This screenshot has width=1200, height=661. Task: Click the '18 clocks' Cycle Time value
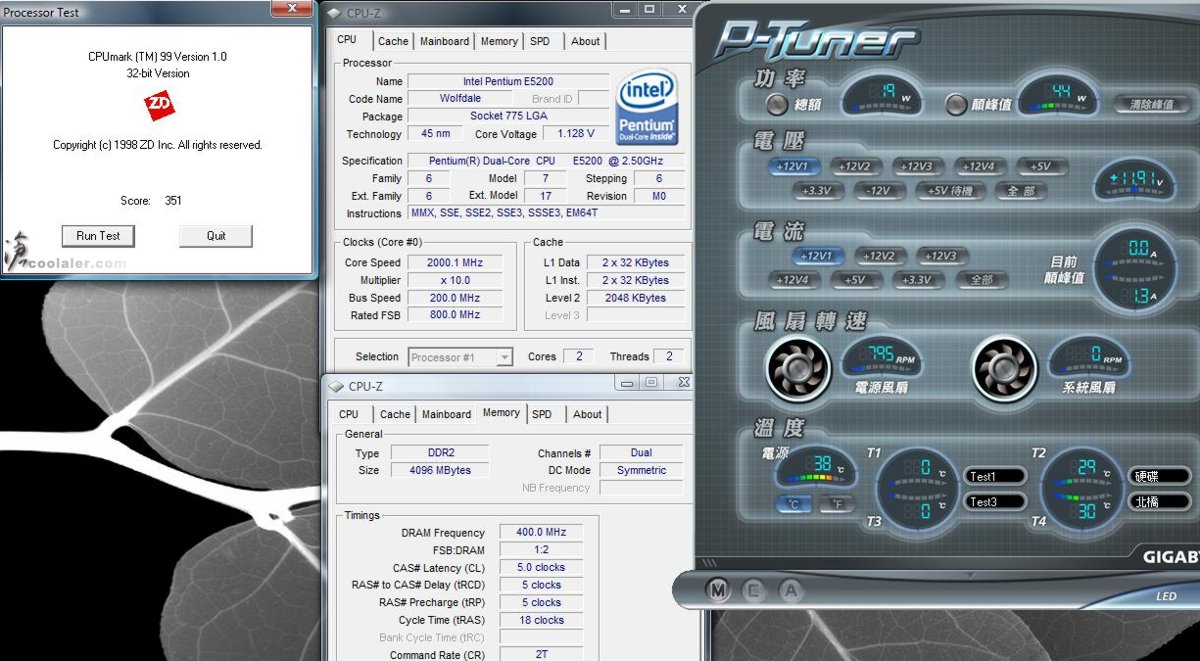pos(543,620)
